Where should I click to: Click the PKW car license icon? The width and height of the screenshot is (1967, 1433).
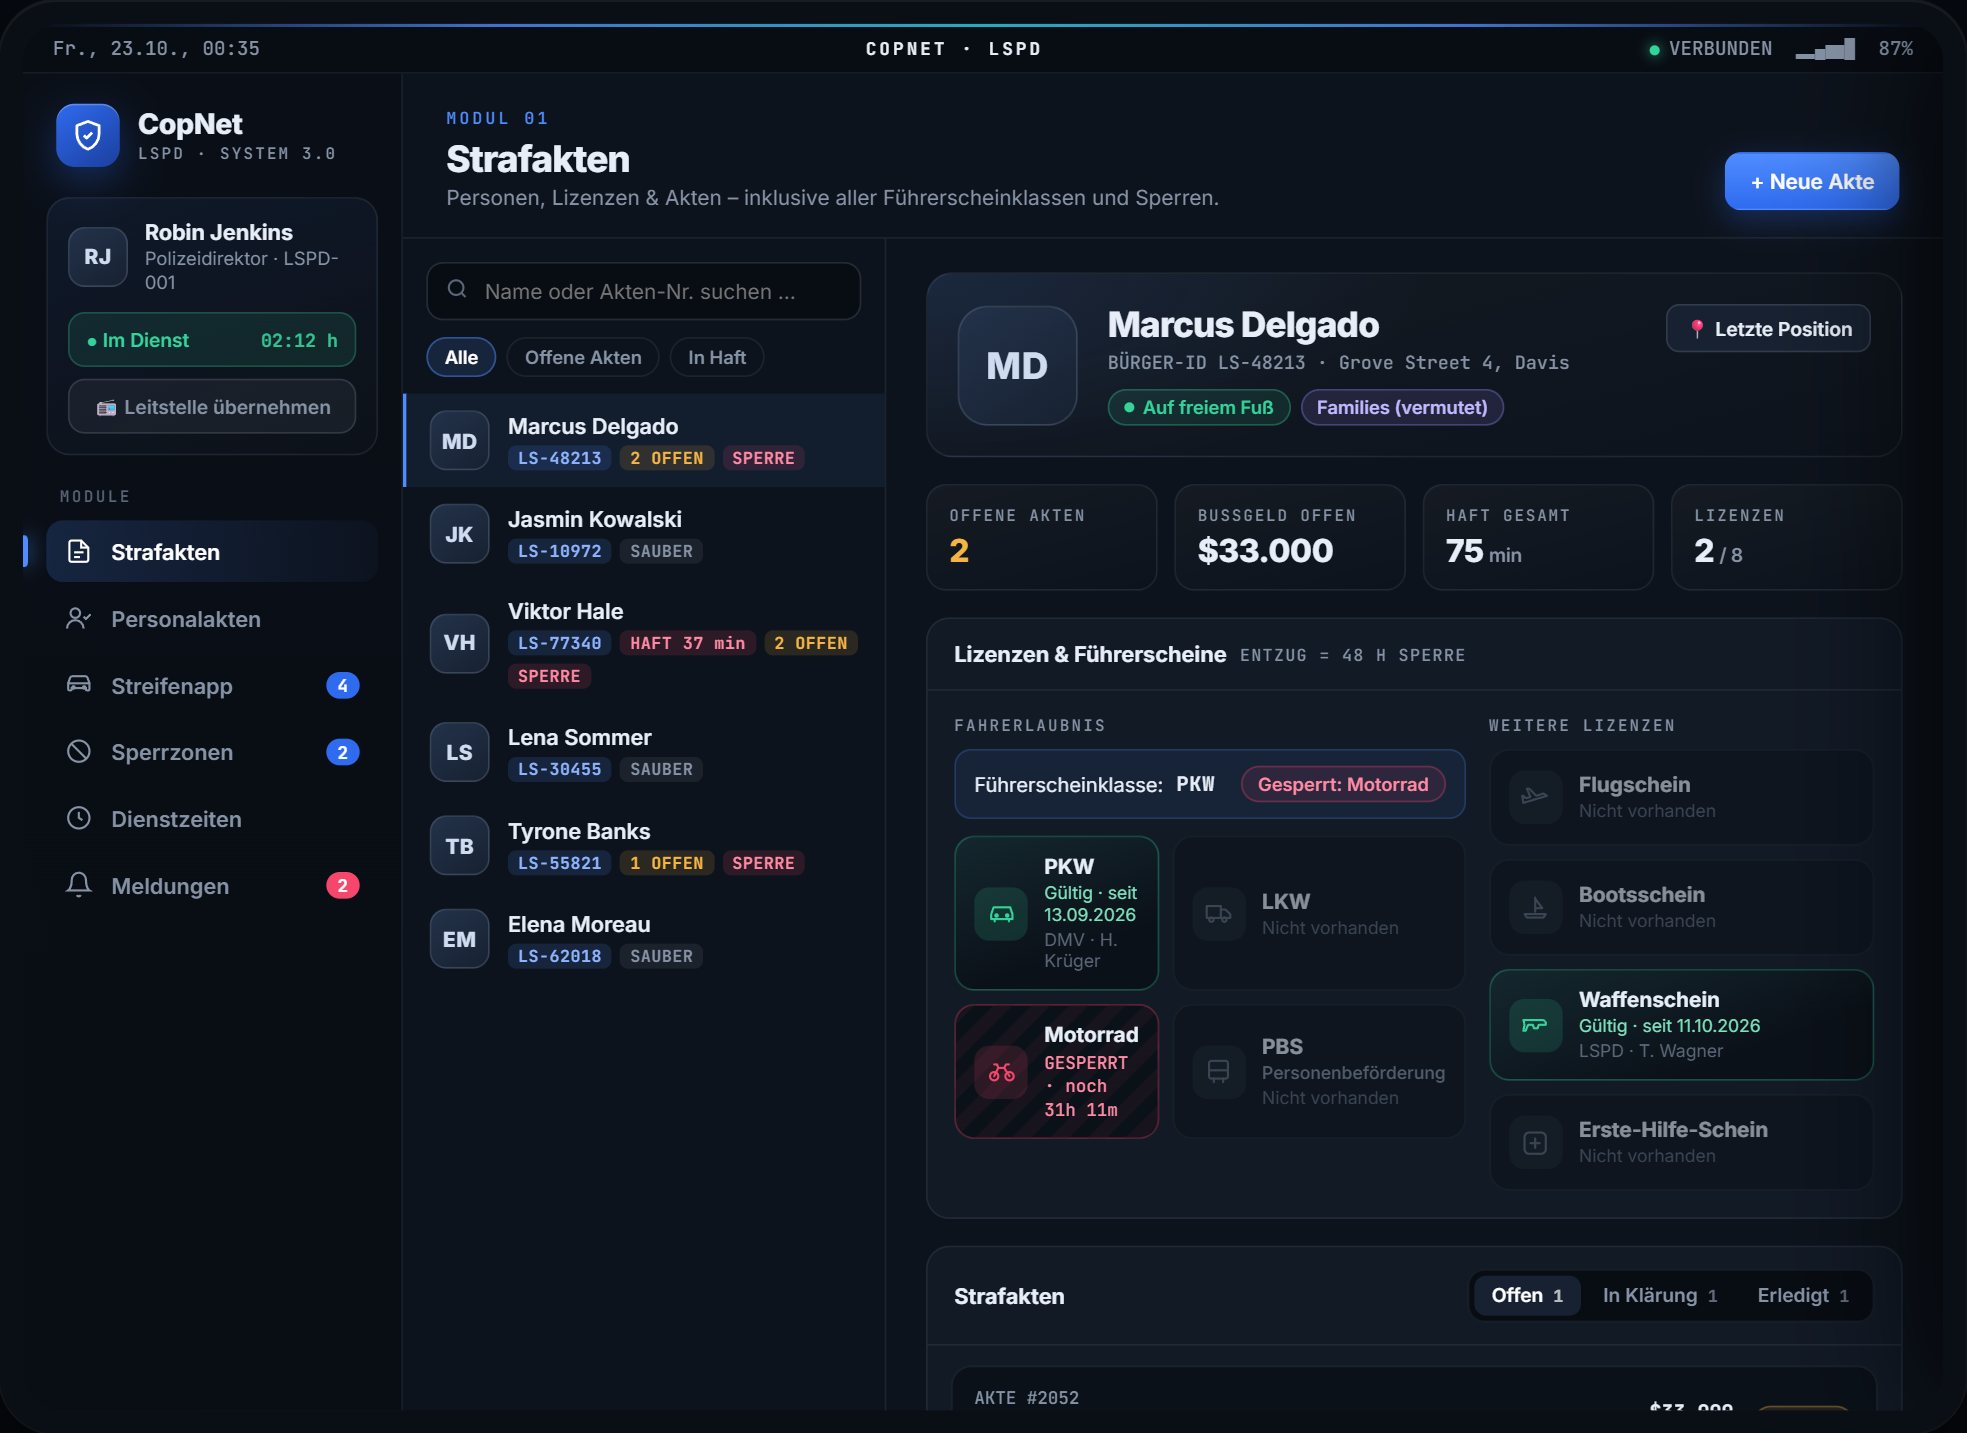click(x=1002, y=913)
